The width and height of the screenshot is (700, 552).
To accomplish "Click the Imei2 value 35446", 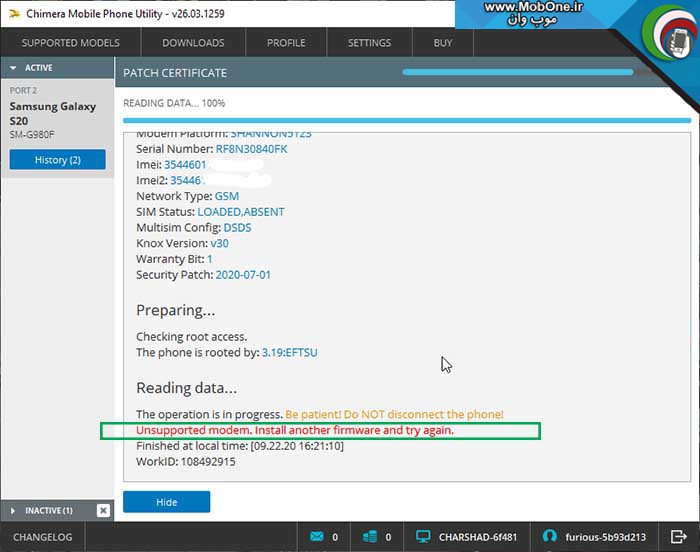I will click(x=186, y=180).
